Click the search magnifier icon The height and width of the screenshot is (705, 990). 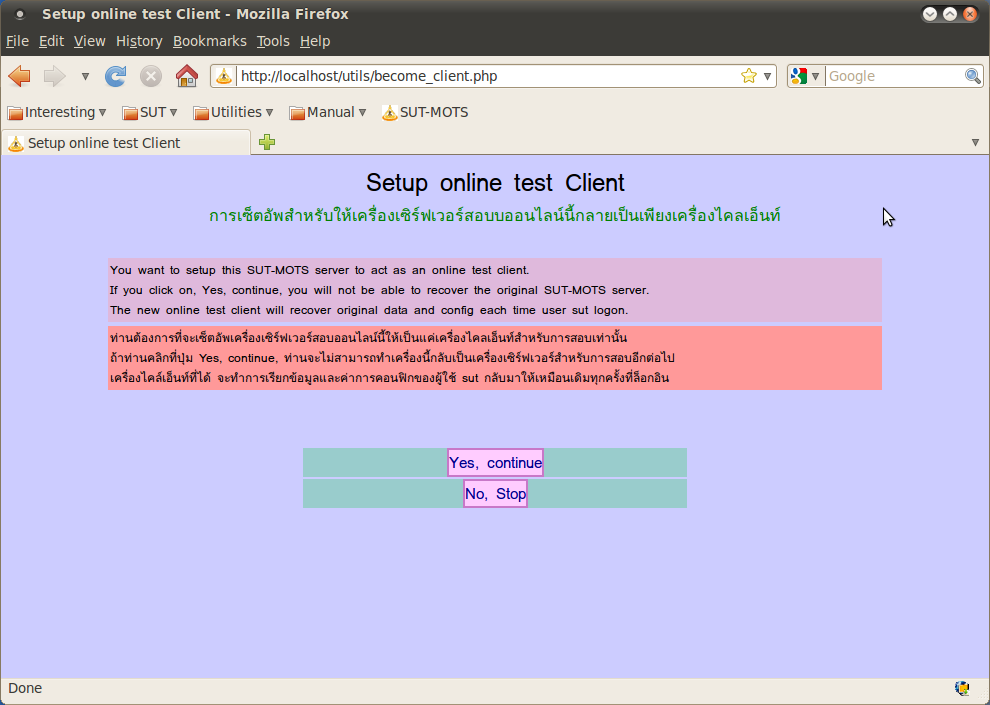coord(973,76)
